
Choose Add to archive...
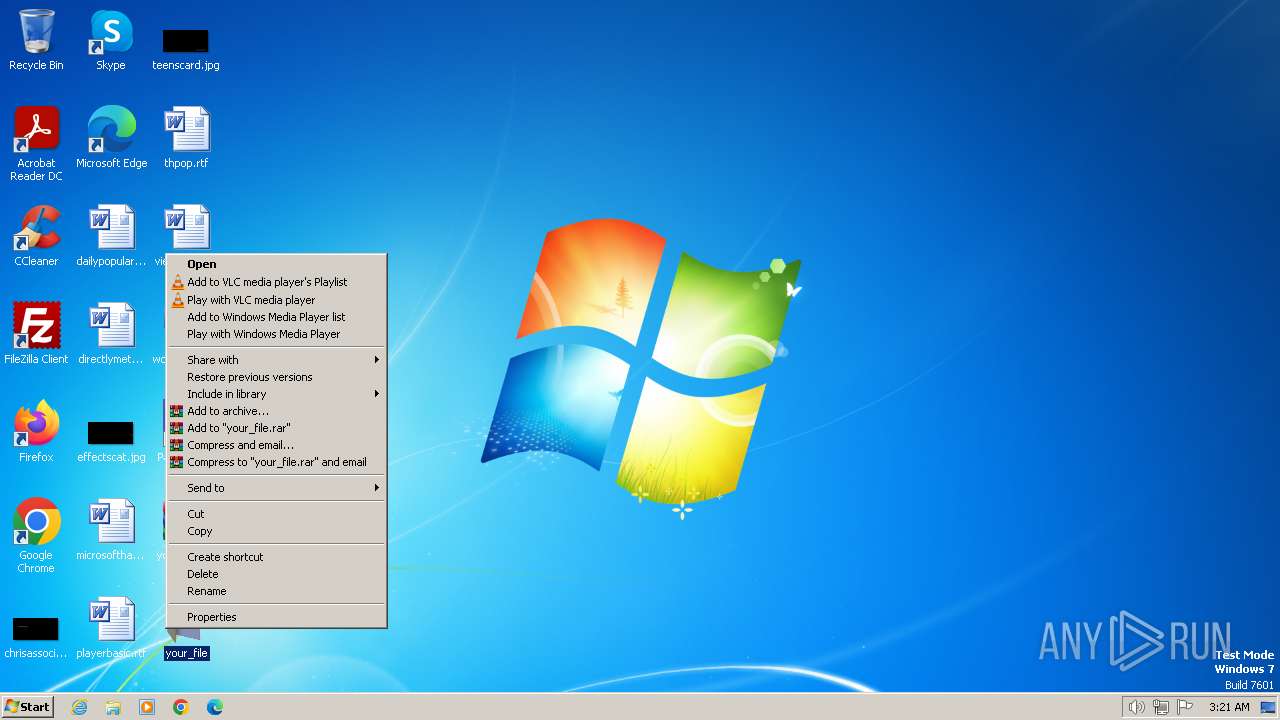click(276, 411)
